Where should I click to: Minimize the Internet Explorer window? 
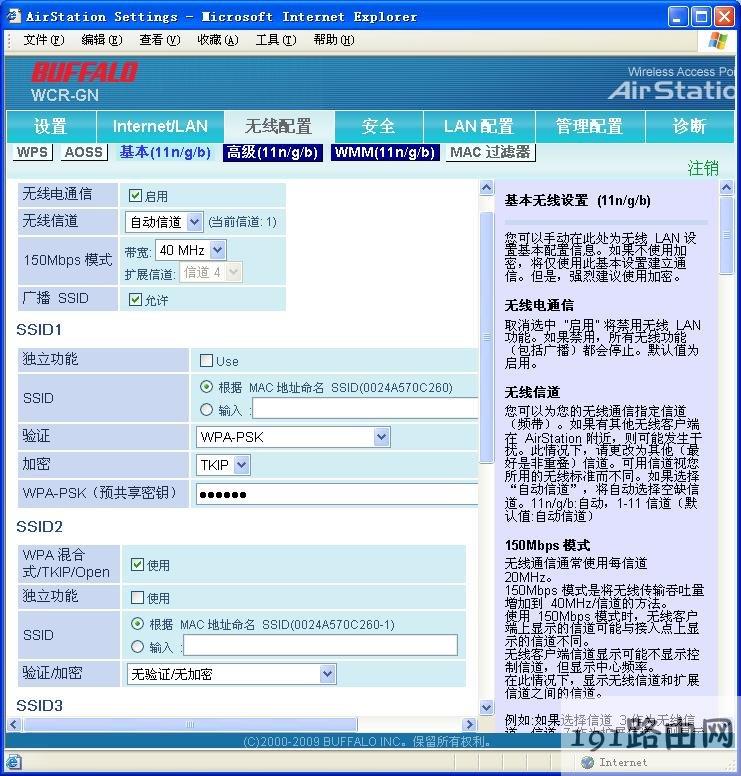[x=678, y=16]
